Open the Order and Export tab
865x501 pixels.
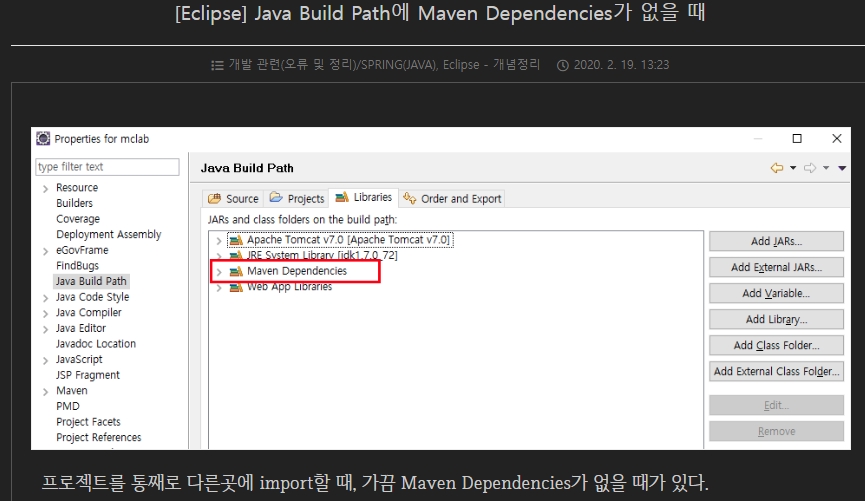pos(452,199)
